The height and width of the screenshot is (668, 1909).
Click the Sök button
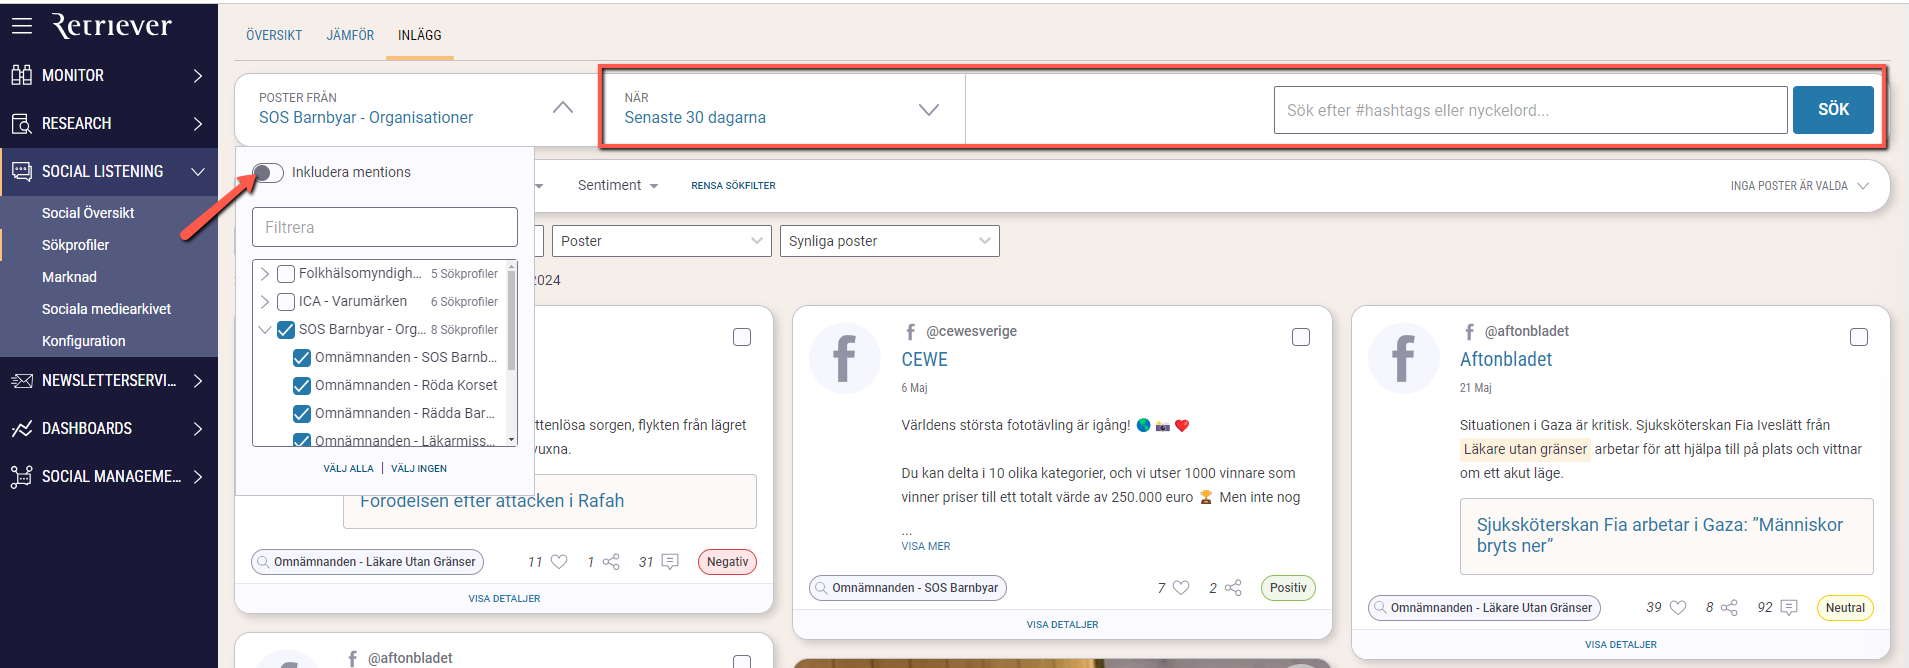1833,109
